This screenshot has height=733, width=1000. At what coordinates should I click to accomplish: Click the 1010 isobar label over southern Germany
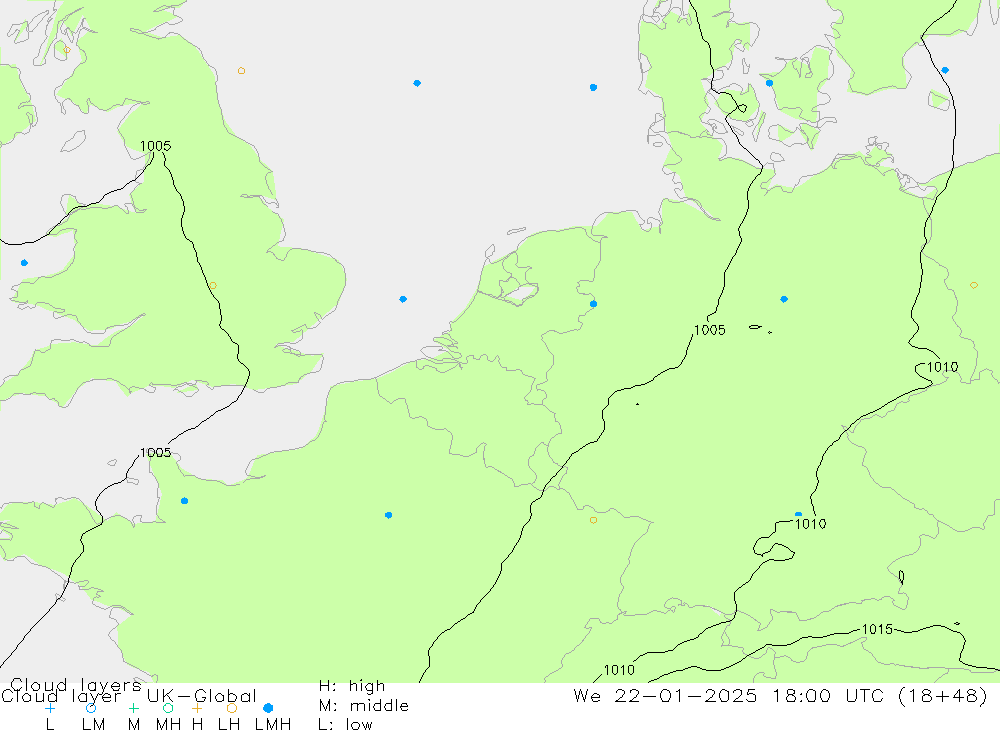tap(811, 524)
